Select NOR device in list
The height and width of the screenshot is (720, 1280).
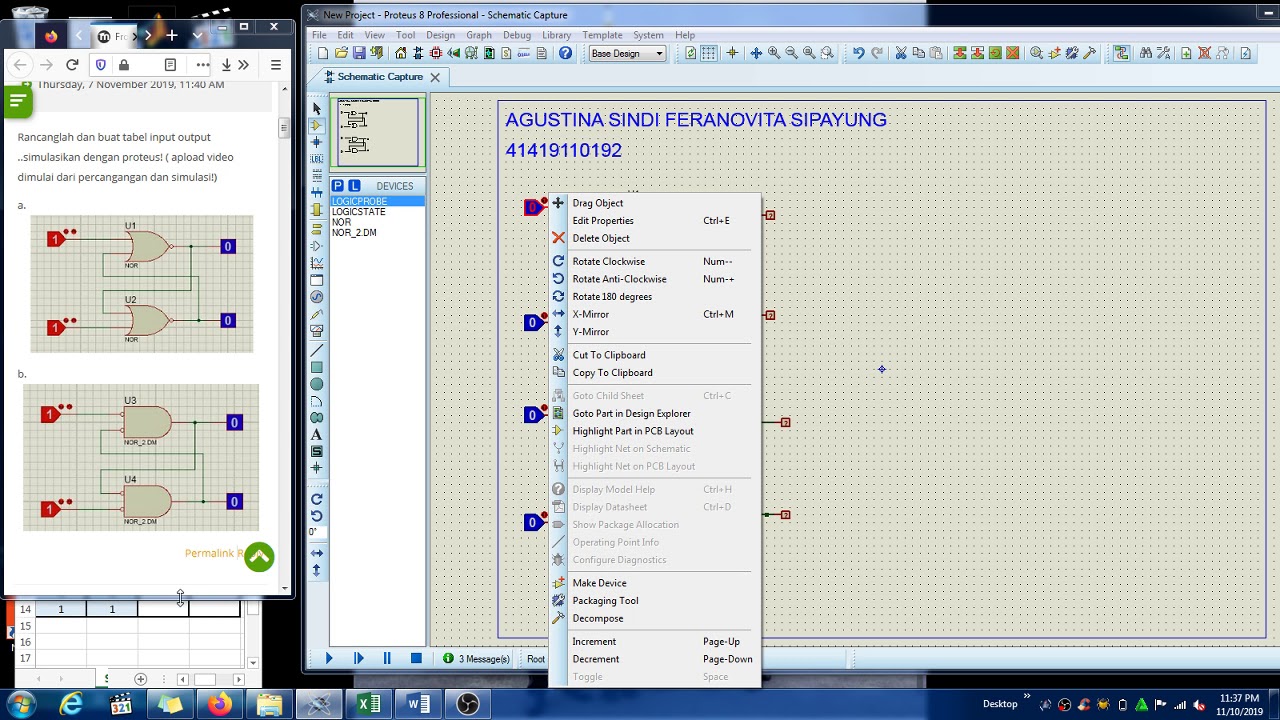click(341, 222)
